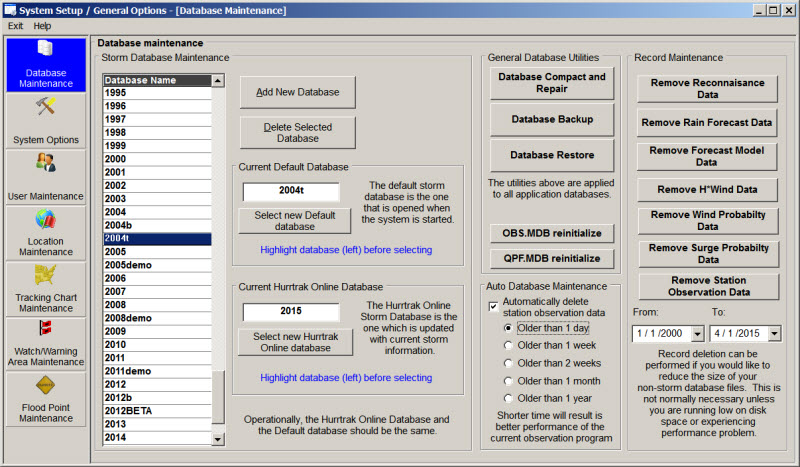Click Delete Selected Database button
Screen dimensions: 800x467
(x=298, y=133)
